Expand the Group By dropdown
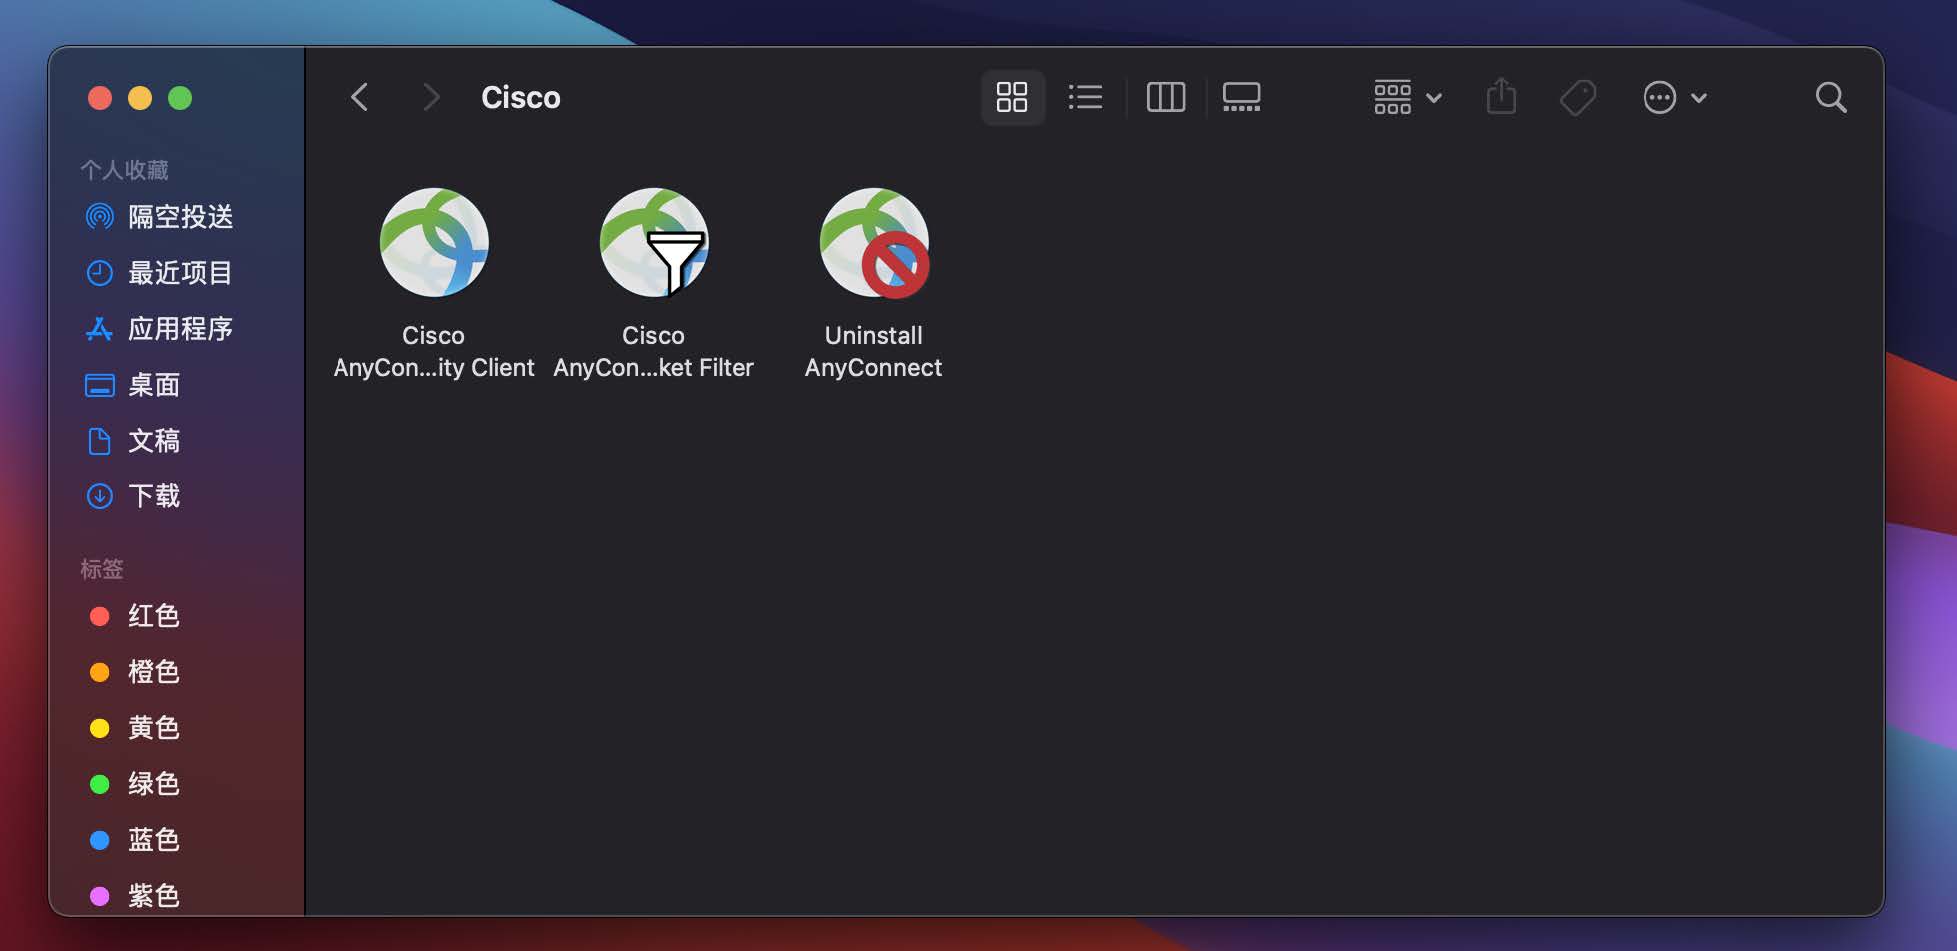This screenshot has height=951, width=1957. 1406,97
